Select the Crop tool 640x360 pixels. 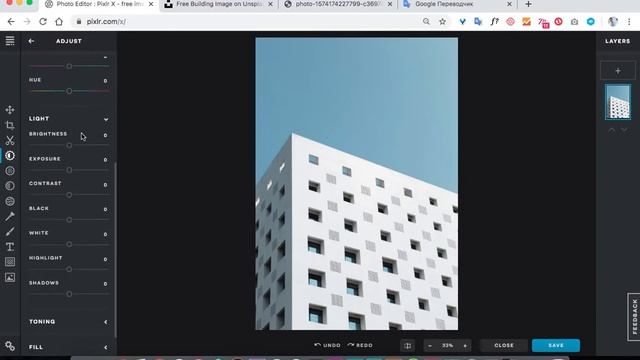[10, 125]
